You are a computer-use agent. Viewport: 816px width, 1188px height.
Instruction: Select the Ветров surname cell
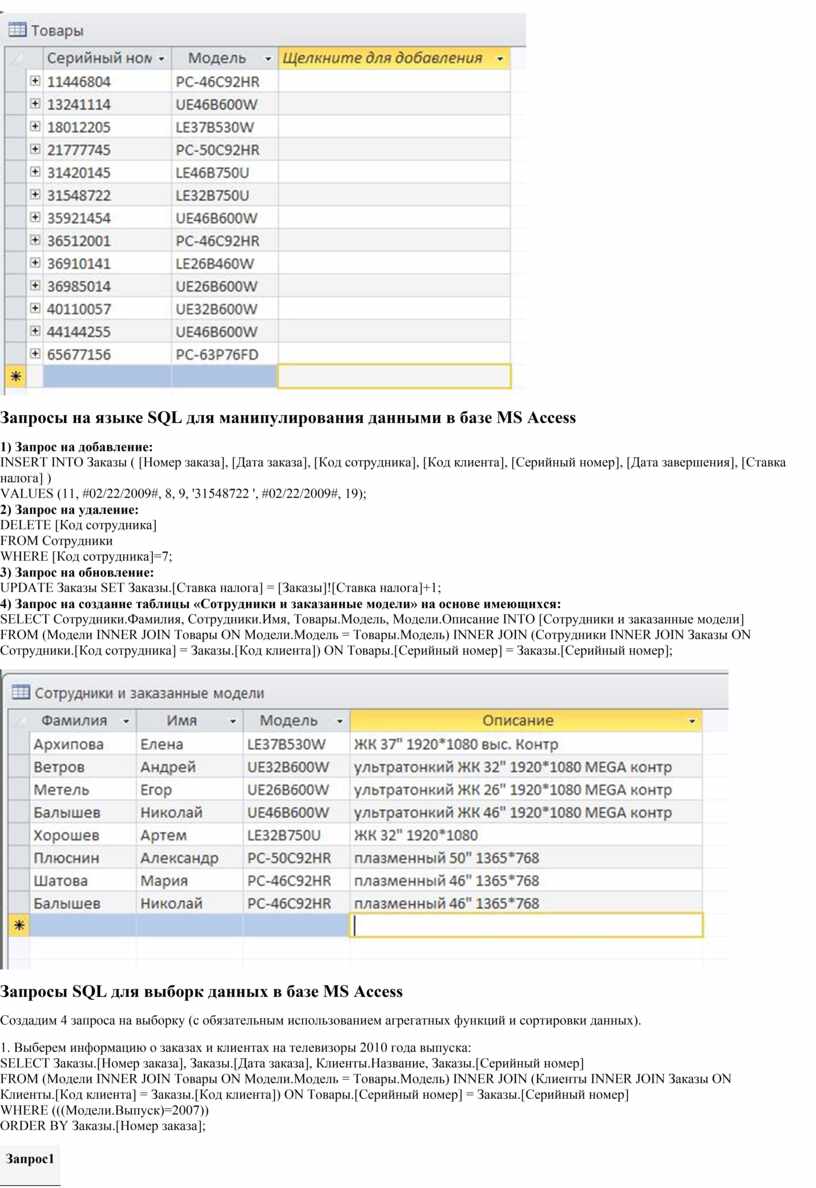pyautogui.click(x=83, y=767)
